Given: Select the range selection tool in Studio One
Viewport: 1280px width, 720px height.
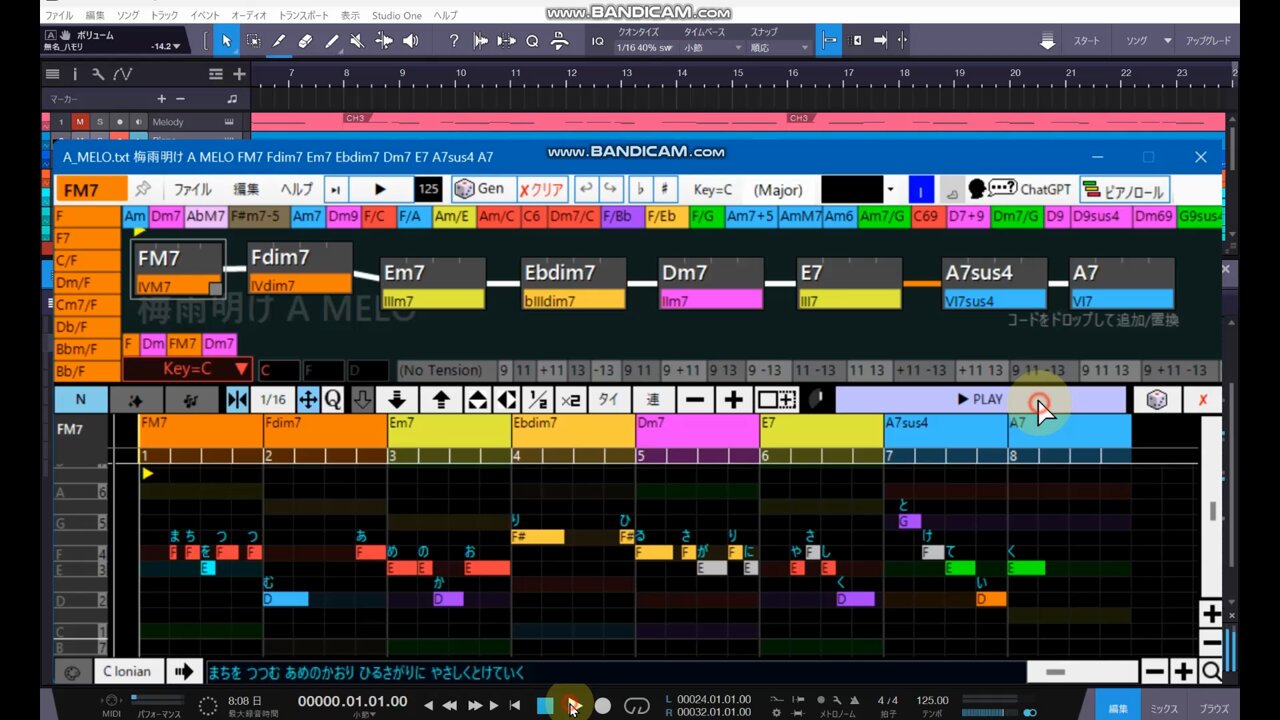Looking at the screenshot, I should 253,41.
